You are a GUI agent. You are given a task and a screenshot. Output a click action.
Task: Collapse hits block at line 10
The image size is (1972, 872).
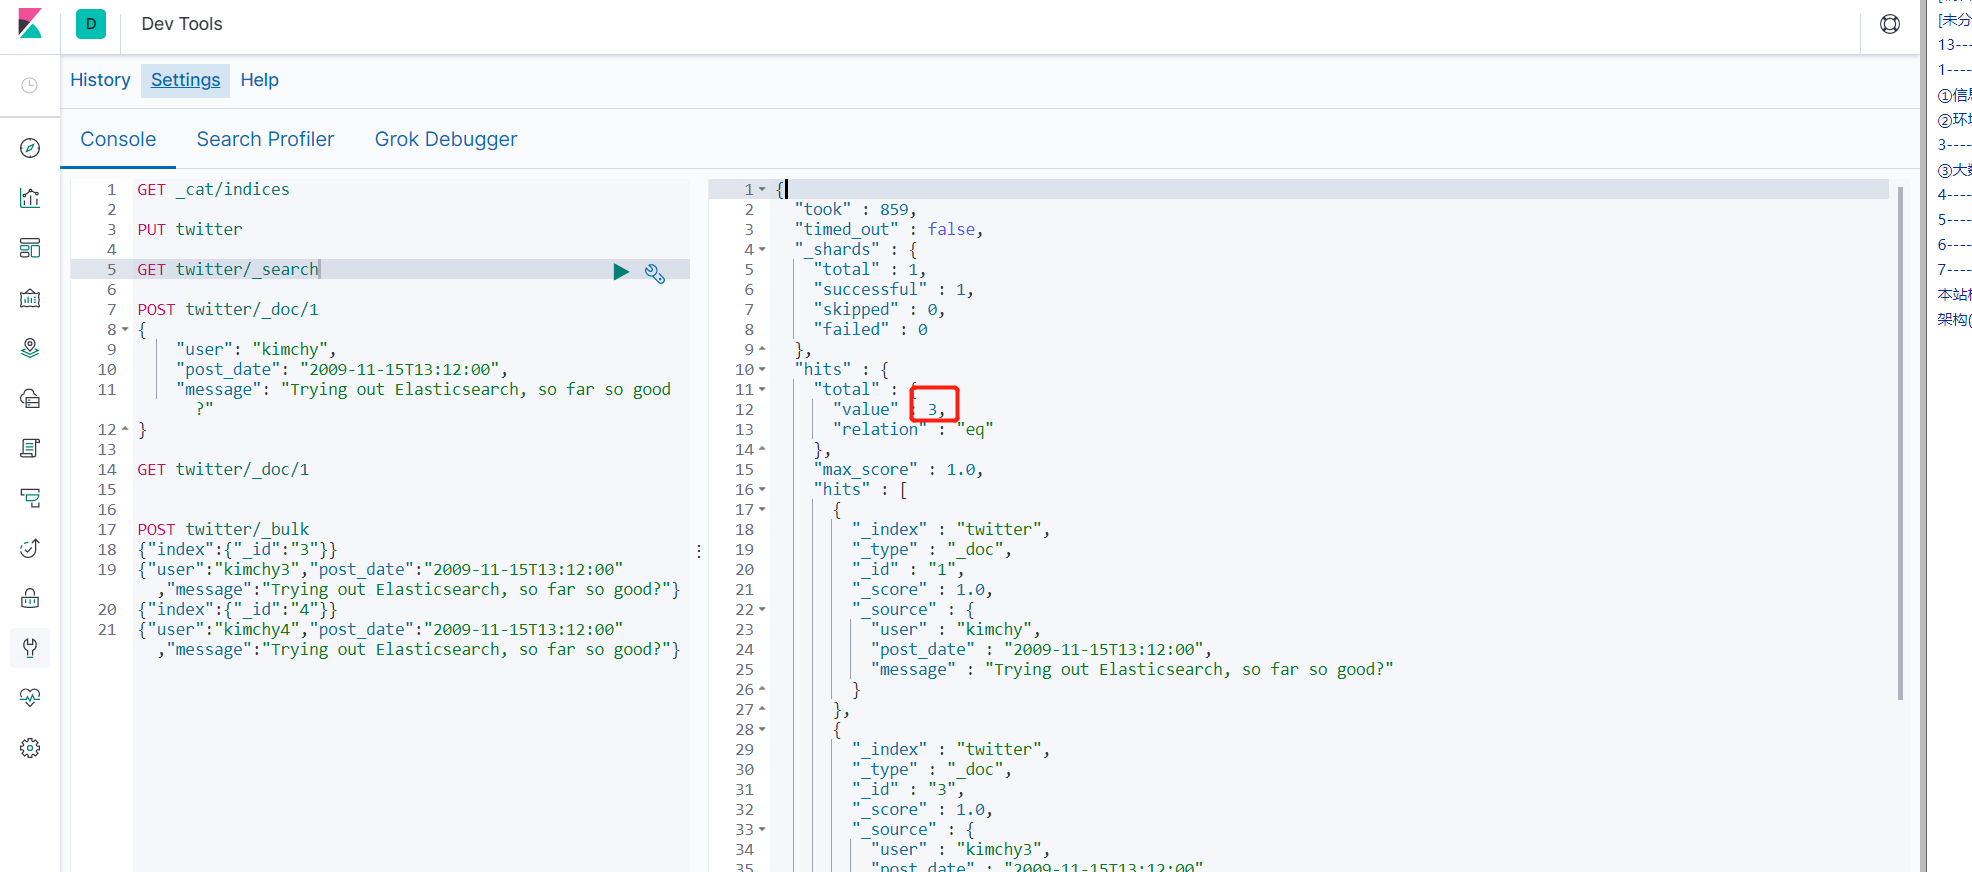(762, 369)
